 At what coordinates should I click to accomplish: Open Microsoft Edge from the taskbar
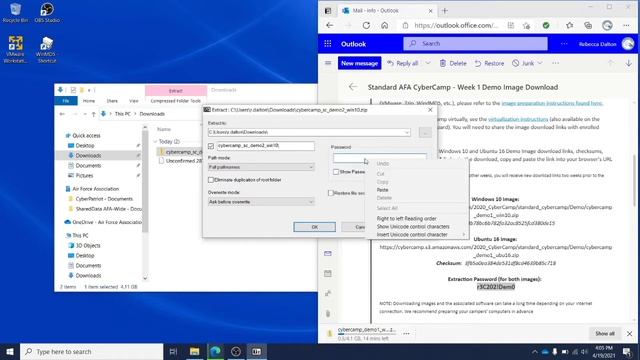pyautogui.click(x=215, y=351)
